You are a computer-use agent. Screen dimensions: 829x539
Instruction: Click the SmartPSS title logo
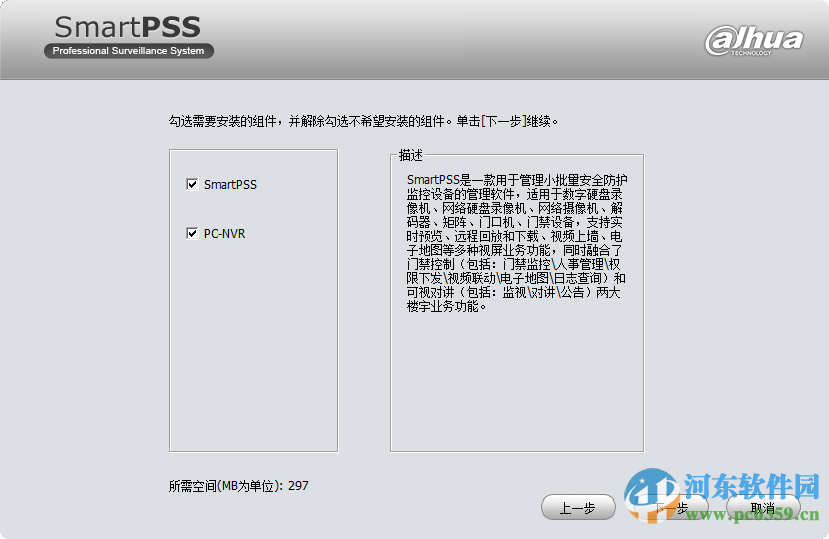(x=127, y=27)
